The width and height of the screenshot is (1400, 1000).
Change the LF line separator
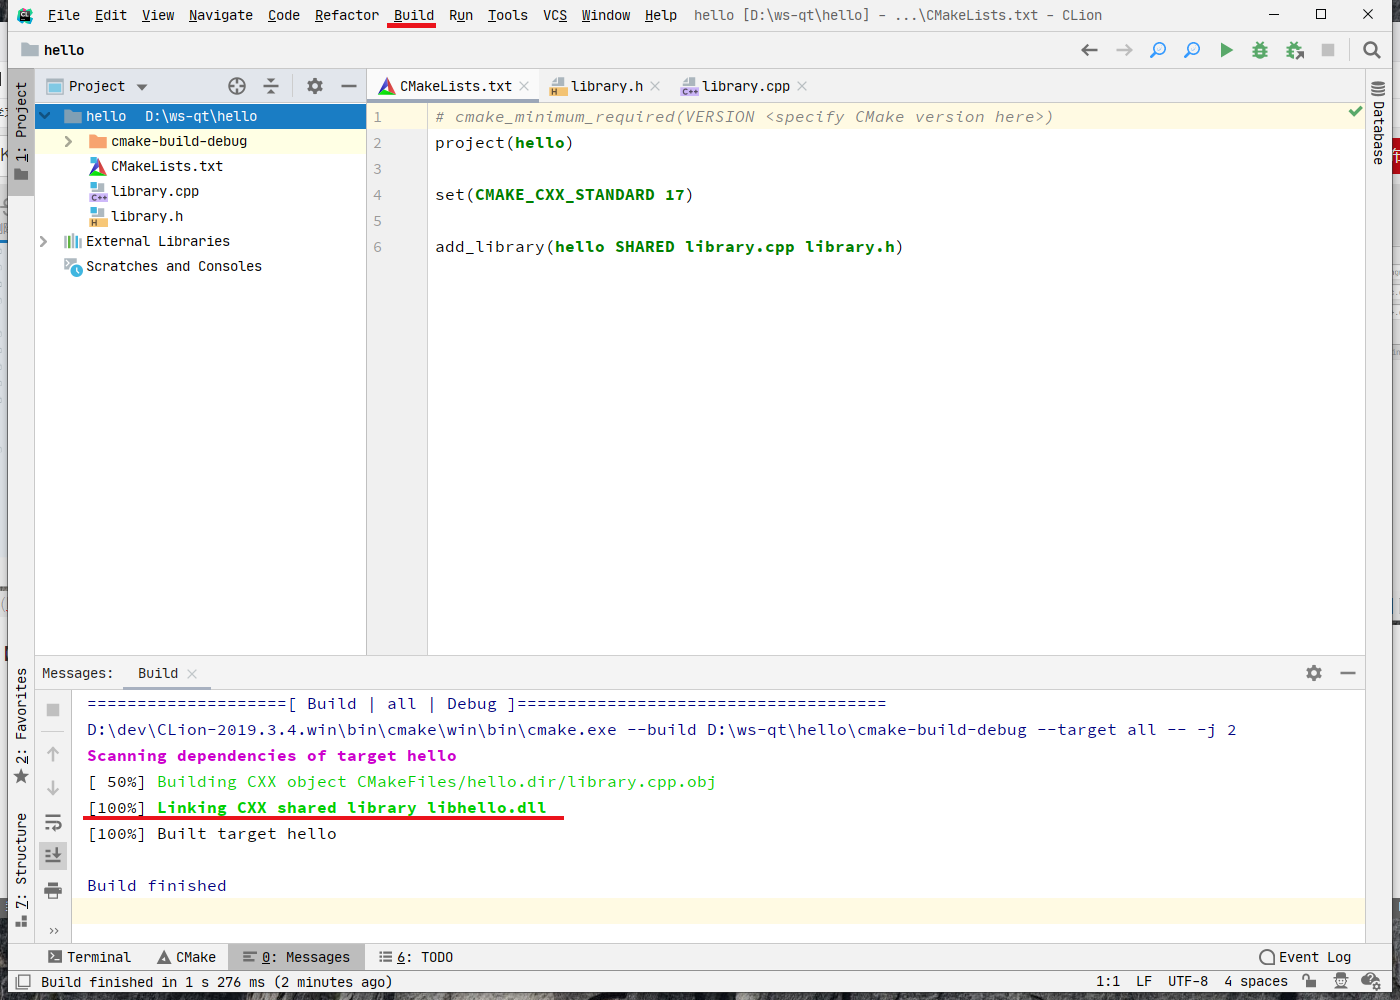click(1144, 982)
